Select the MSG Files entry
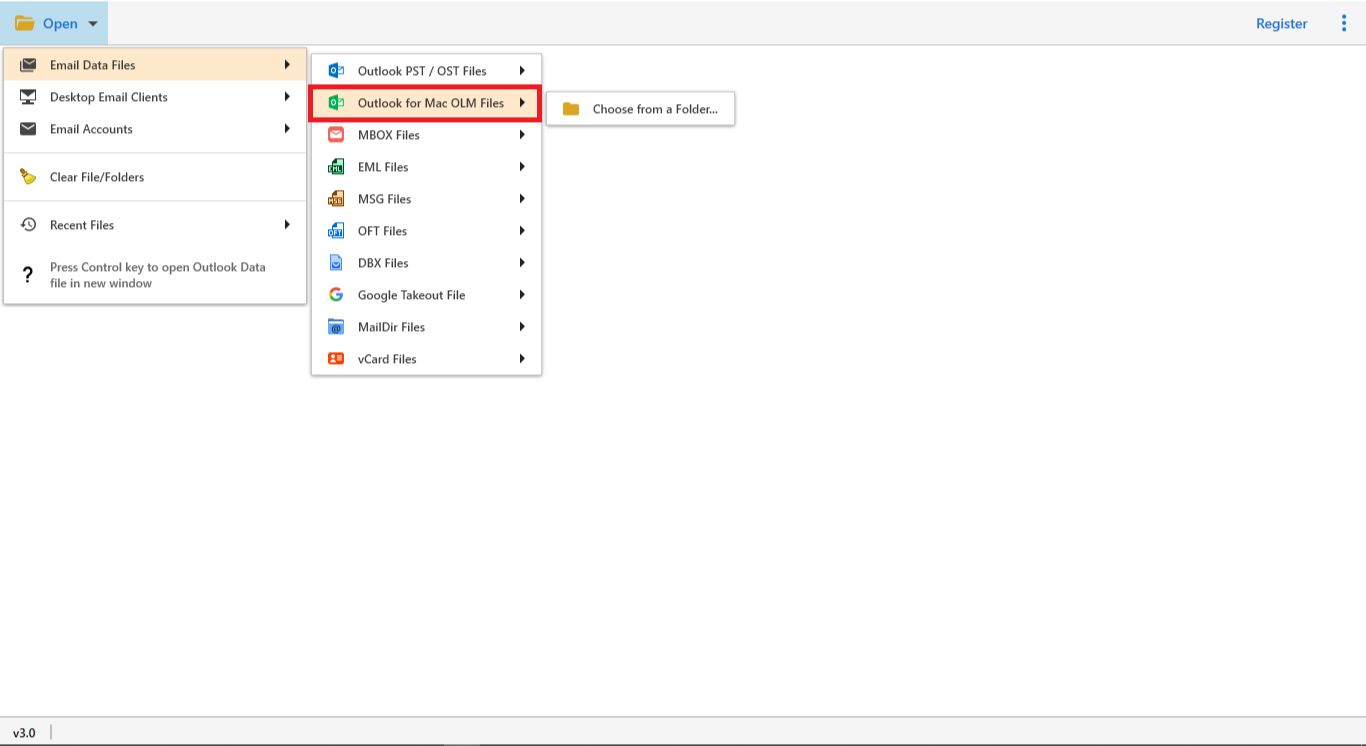Image resolution: width=1366 pixels, height=746 pixels. click(x=427, y=199)
